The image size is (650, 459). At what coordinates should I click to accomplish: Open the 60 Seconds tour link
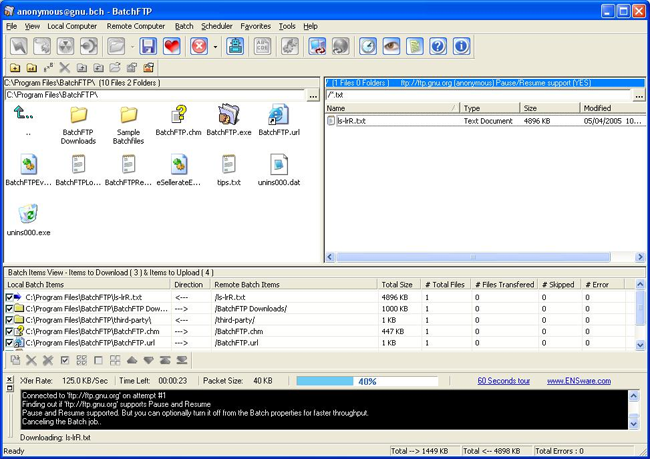tap(504, 381)
